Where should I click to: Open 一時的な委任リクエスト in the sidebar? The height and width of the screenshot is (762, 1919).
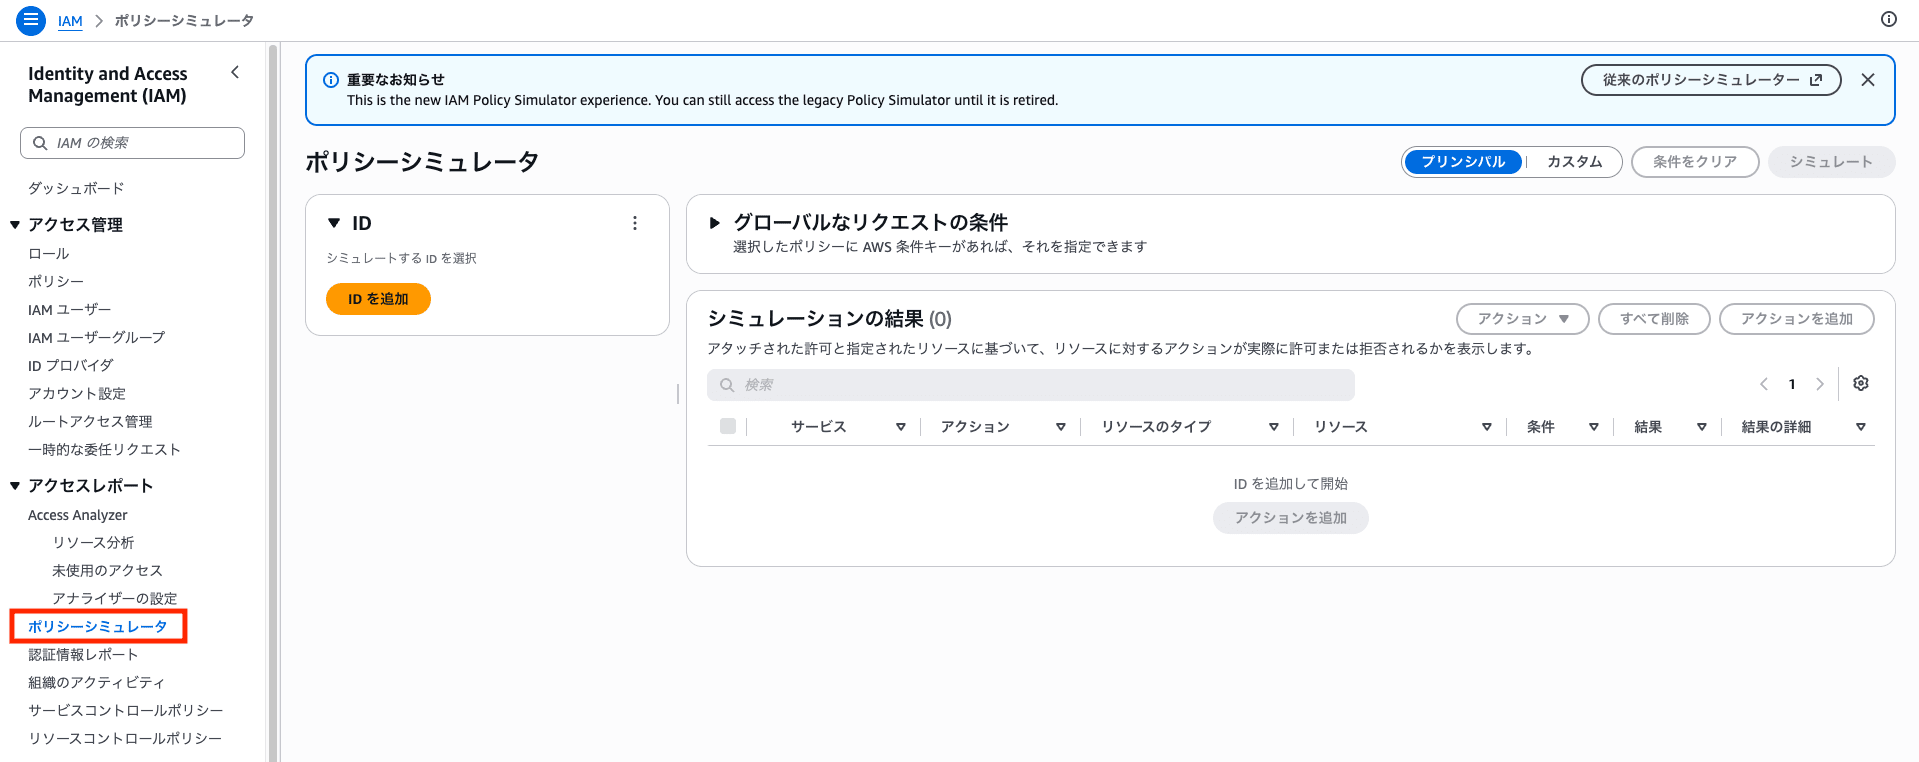[x=104, y=450]
